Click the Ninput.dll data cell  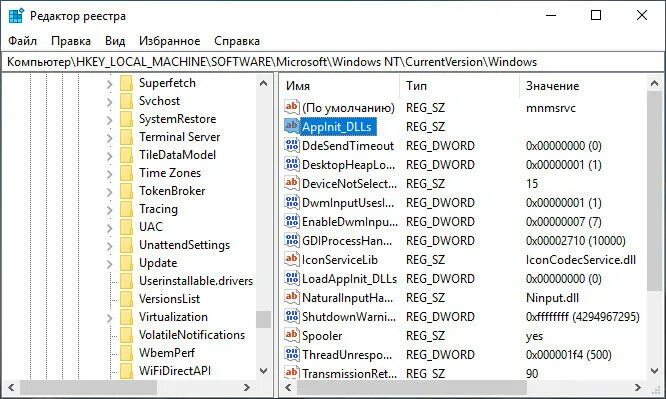coord(552,298)
